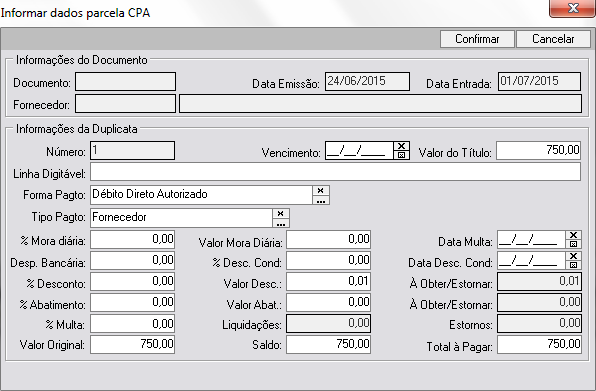Click the Liquidações read-only field

[328, 324]
